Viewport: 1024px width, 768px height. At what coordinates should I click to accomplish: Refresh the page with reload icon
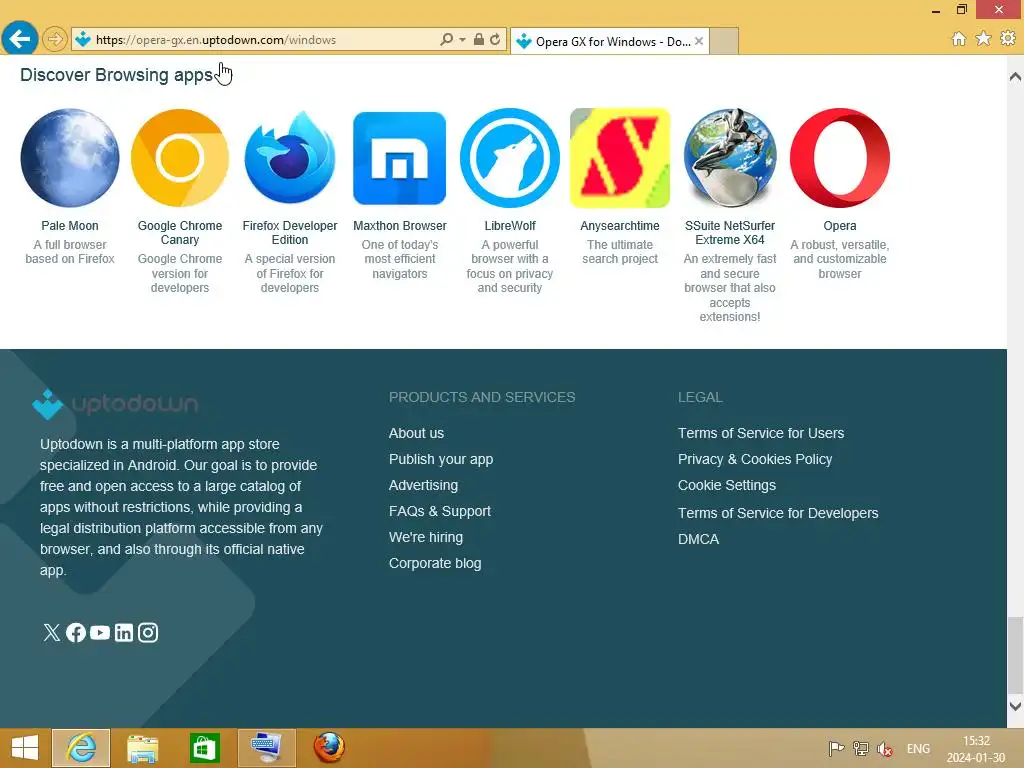(x=495, y=39)
